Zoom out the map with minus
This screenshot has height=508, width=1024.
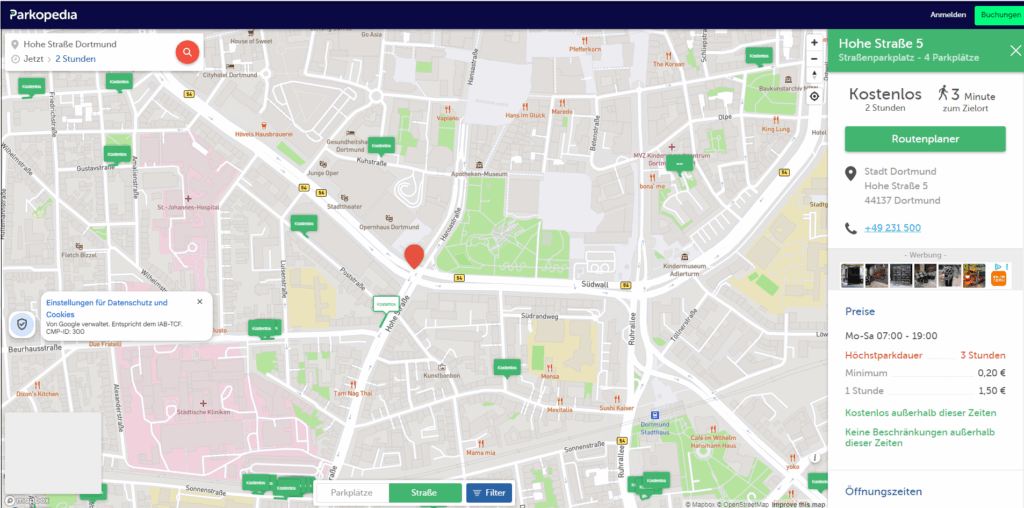point(814,60)
